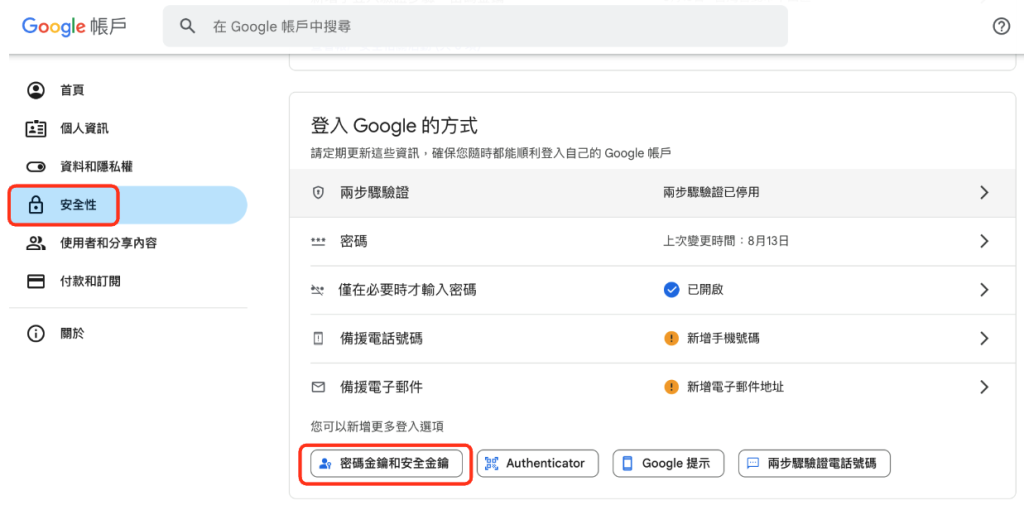Screen dimensions: 1024x510
Task: Click the phone icon in Google 提示 button
Action: click(628, 464)
